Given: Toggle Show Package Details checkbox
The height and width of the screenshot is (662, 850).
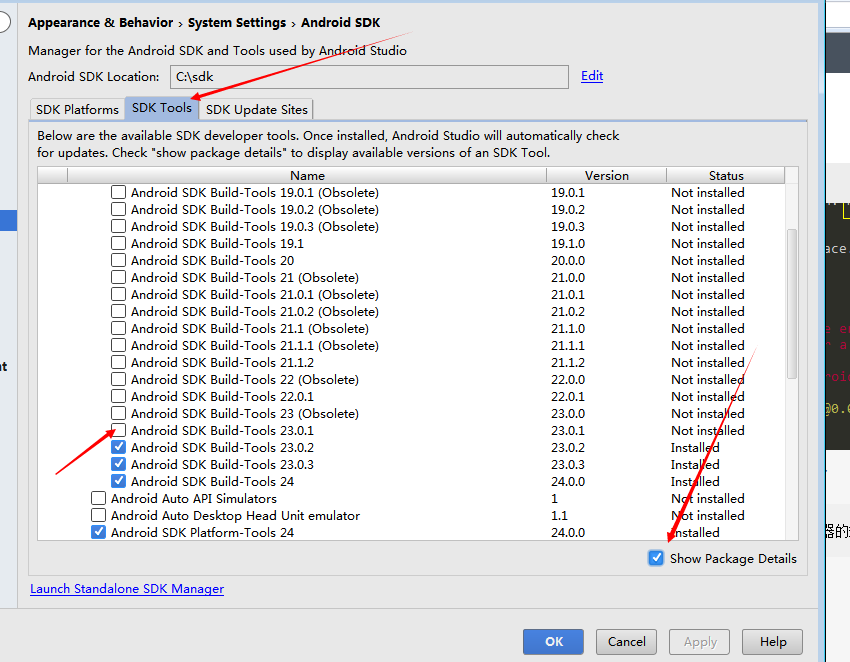Looking at the screenshot, I should pos(656,558).
